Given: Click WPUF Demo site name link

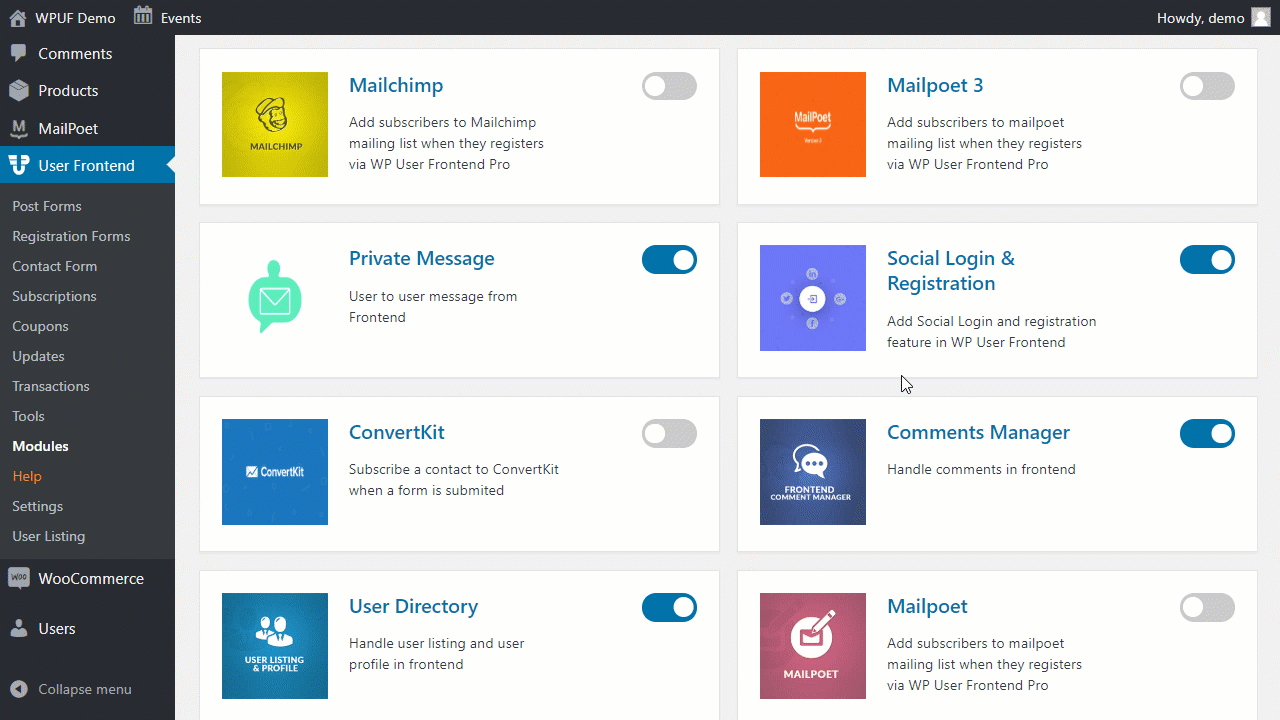Looking at the screenshot, I should click(75, 18).
